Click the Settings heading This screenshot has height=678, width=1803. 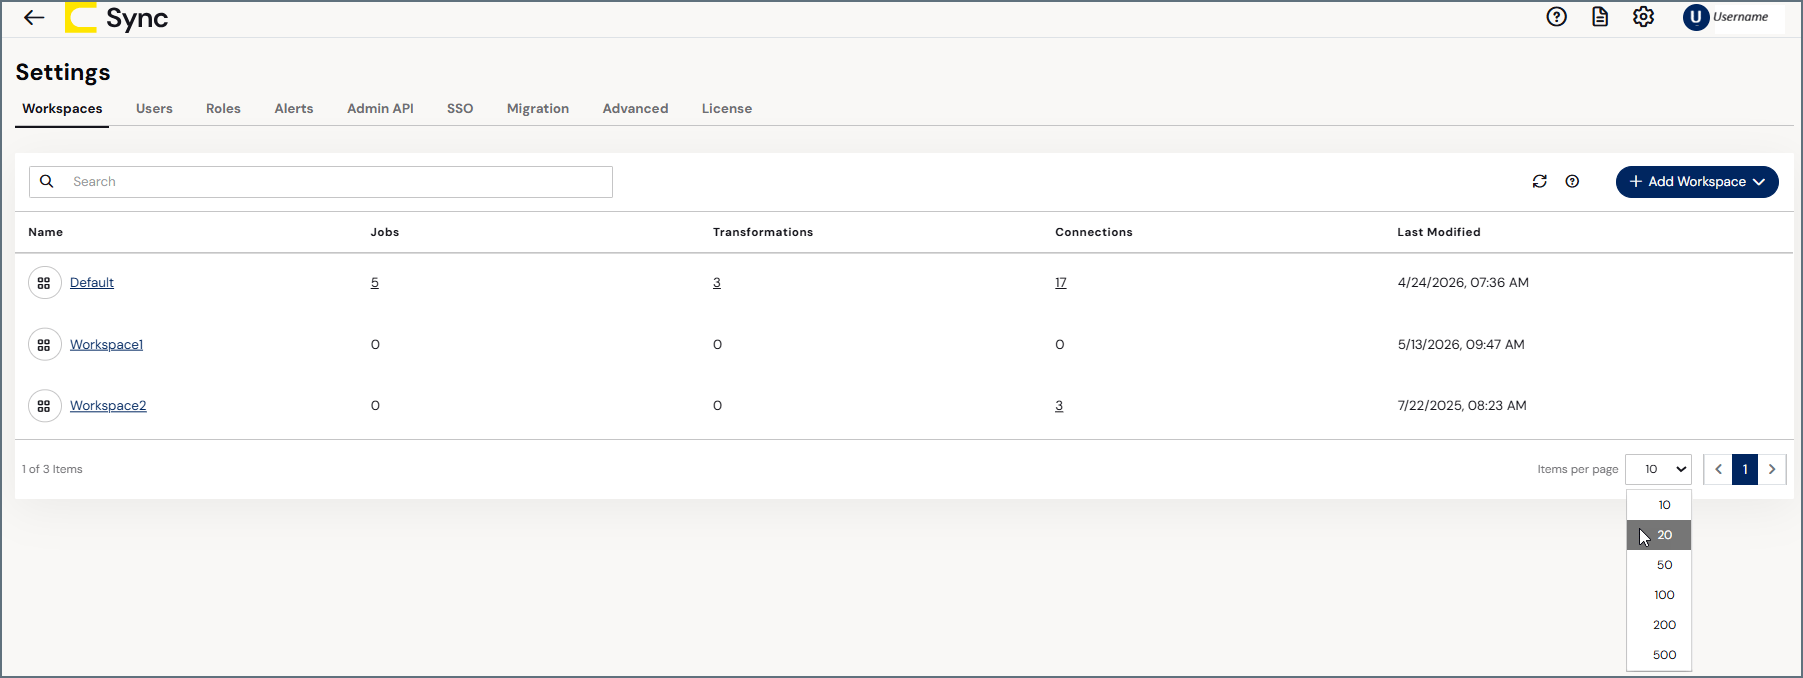[x=63, y=72]
